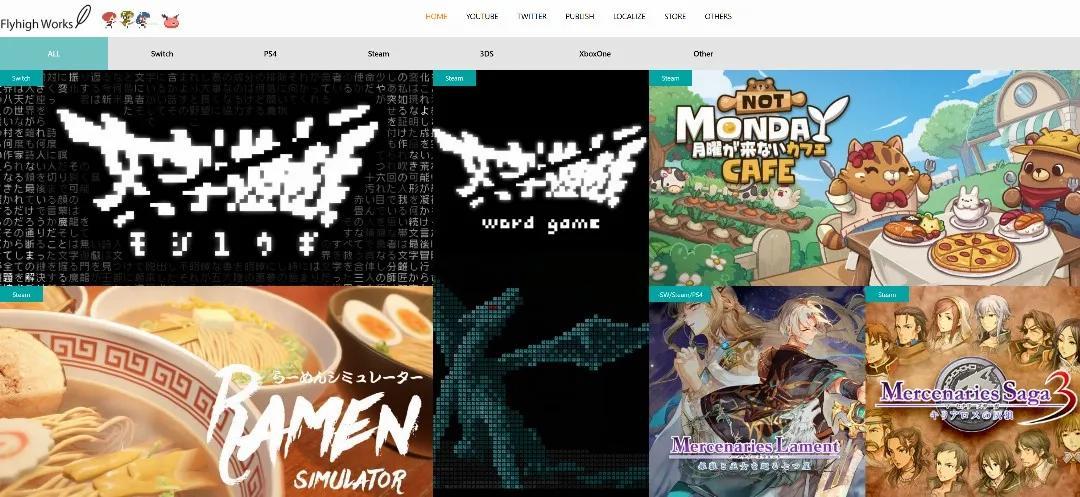This screenshot has height=497, width=1080.
Task: Open the TWITTER nav link
Action: pyautogui.click(x=532, y=17)
